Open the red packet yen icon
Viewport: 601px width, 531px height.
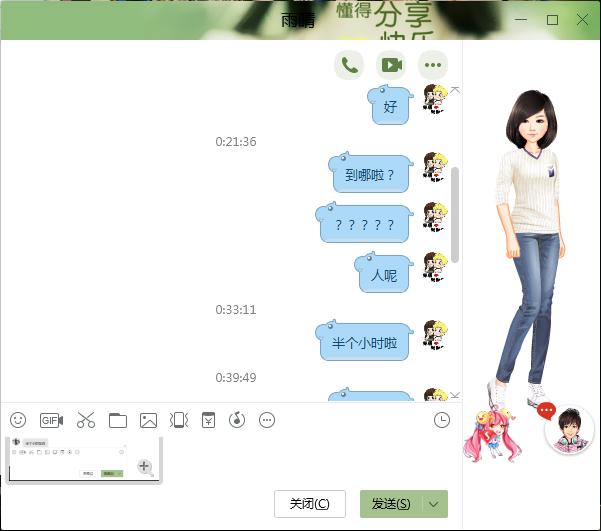click(208, 420)
